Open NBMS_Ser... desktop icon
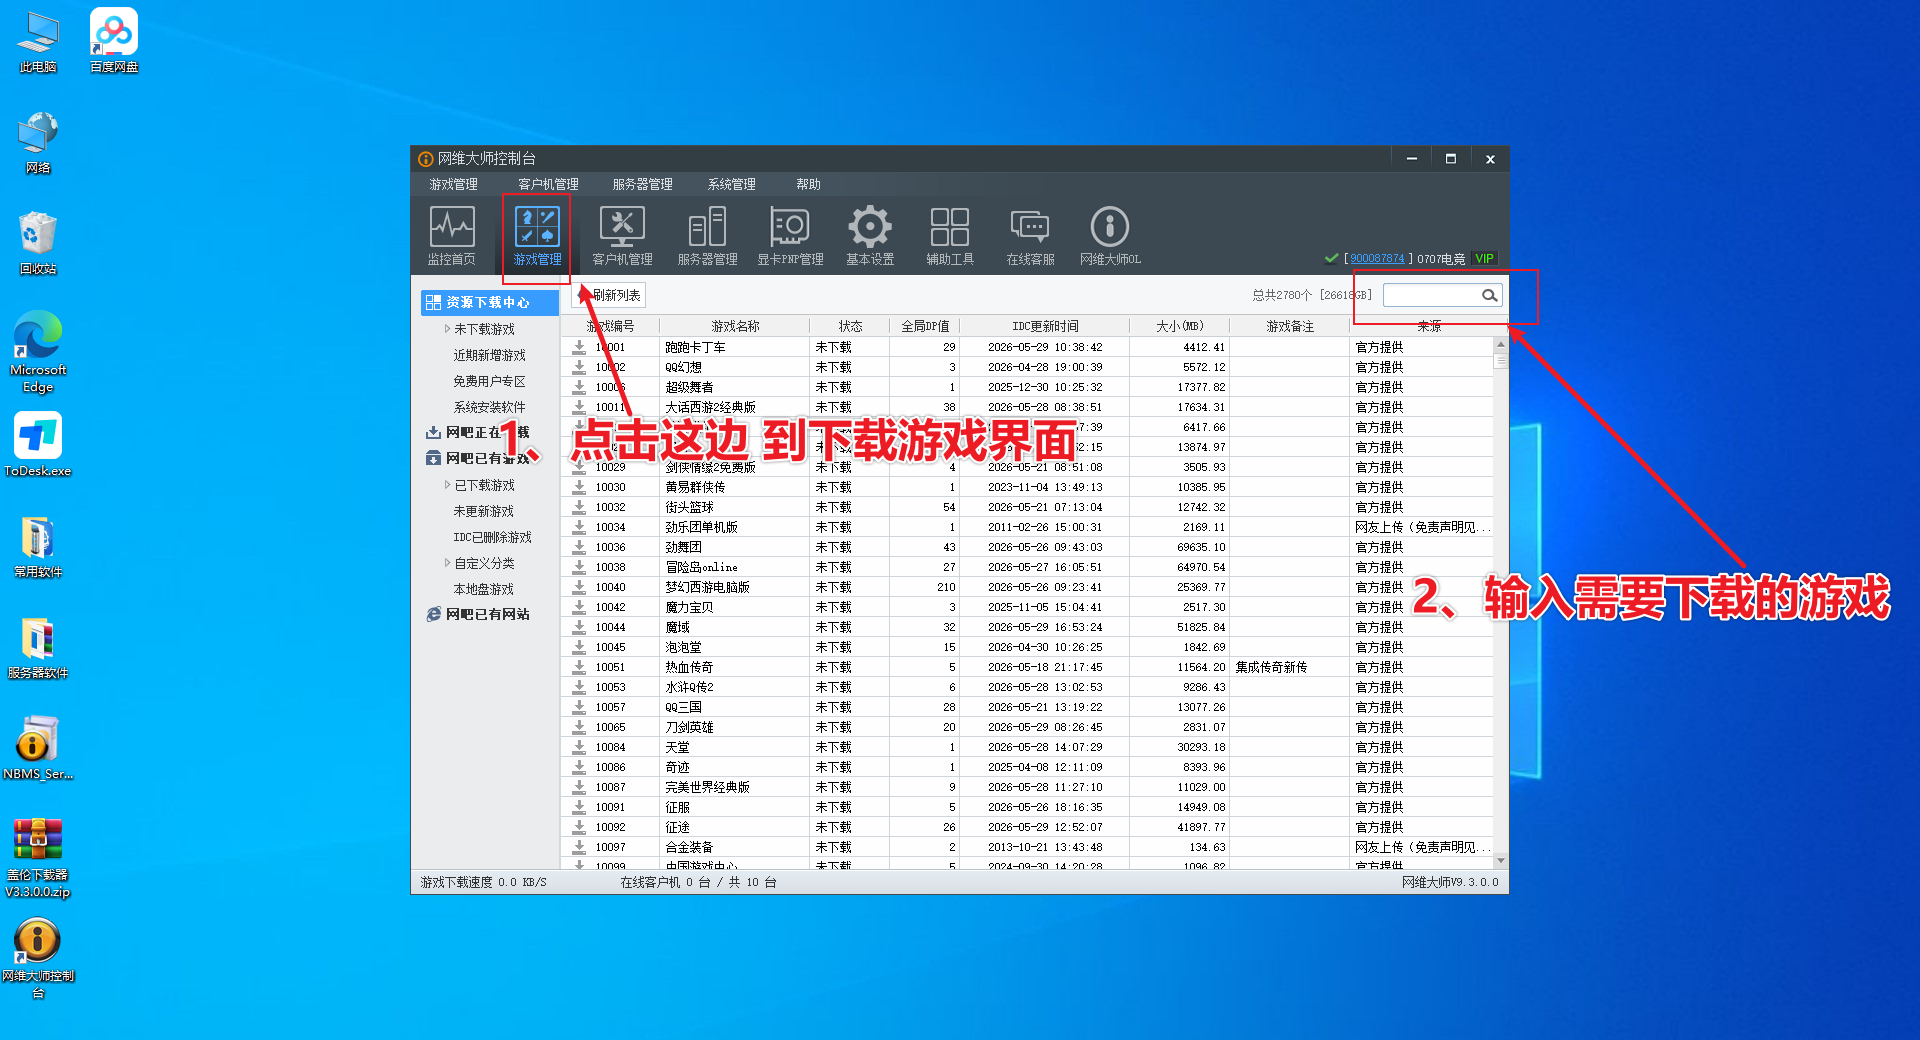This screenshot has width=1920, height=1040. (38, 748)
